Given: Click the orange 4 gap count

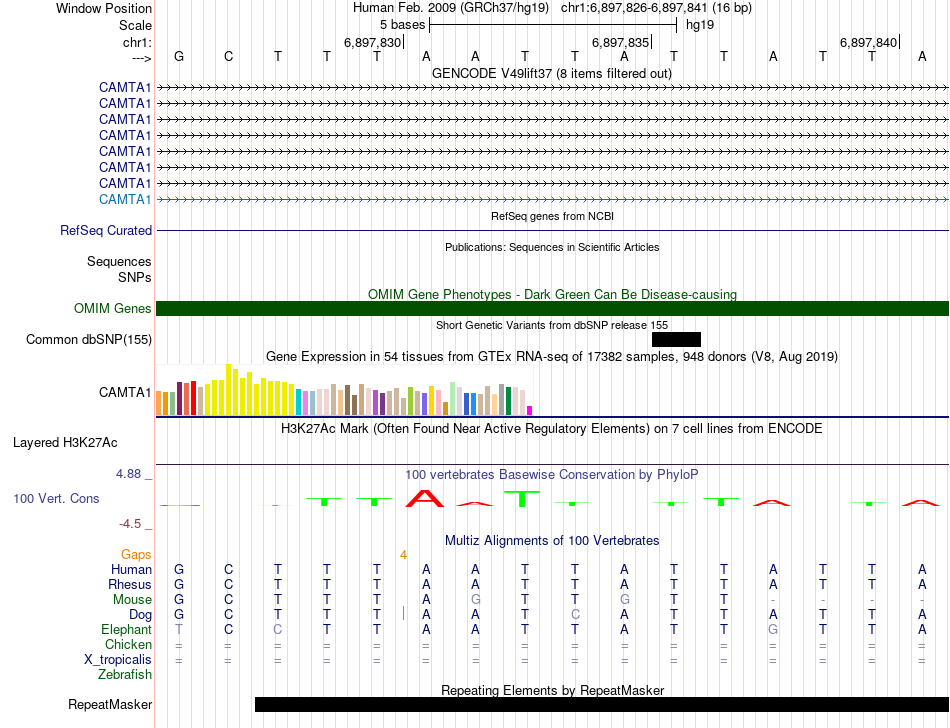Looking at the screenshot, I should [403, 555].
